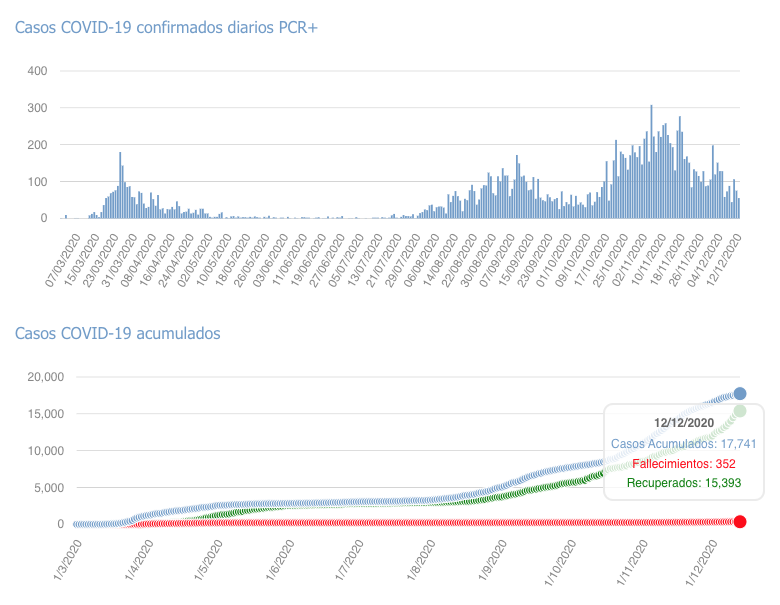Click the 07/03/2020 date label on the daily chart
Image resolution: width=780 pixels, height=605 pixels.
(x=62, y=262)
